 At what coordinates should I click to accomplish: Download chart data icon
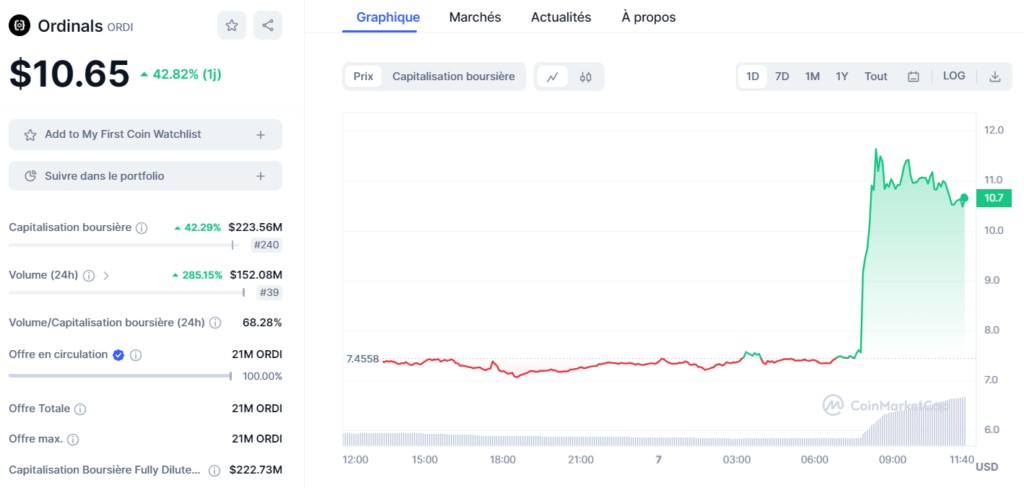pyautogui.click(x=995, y=76)
